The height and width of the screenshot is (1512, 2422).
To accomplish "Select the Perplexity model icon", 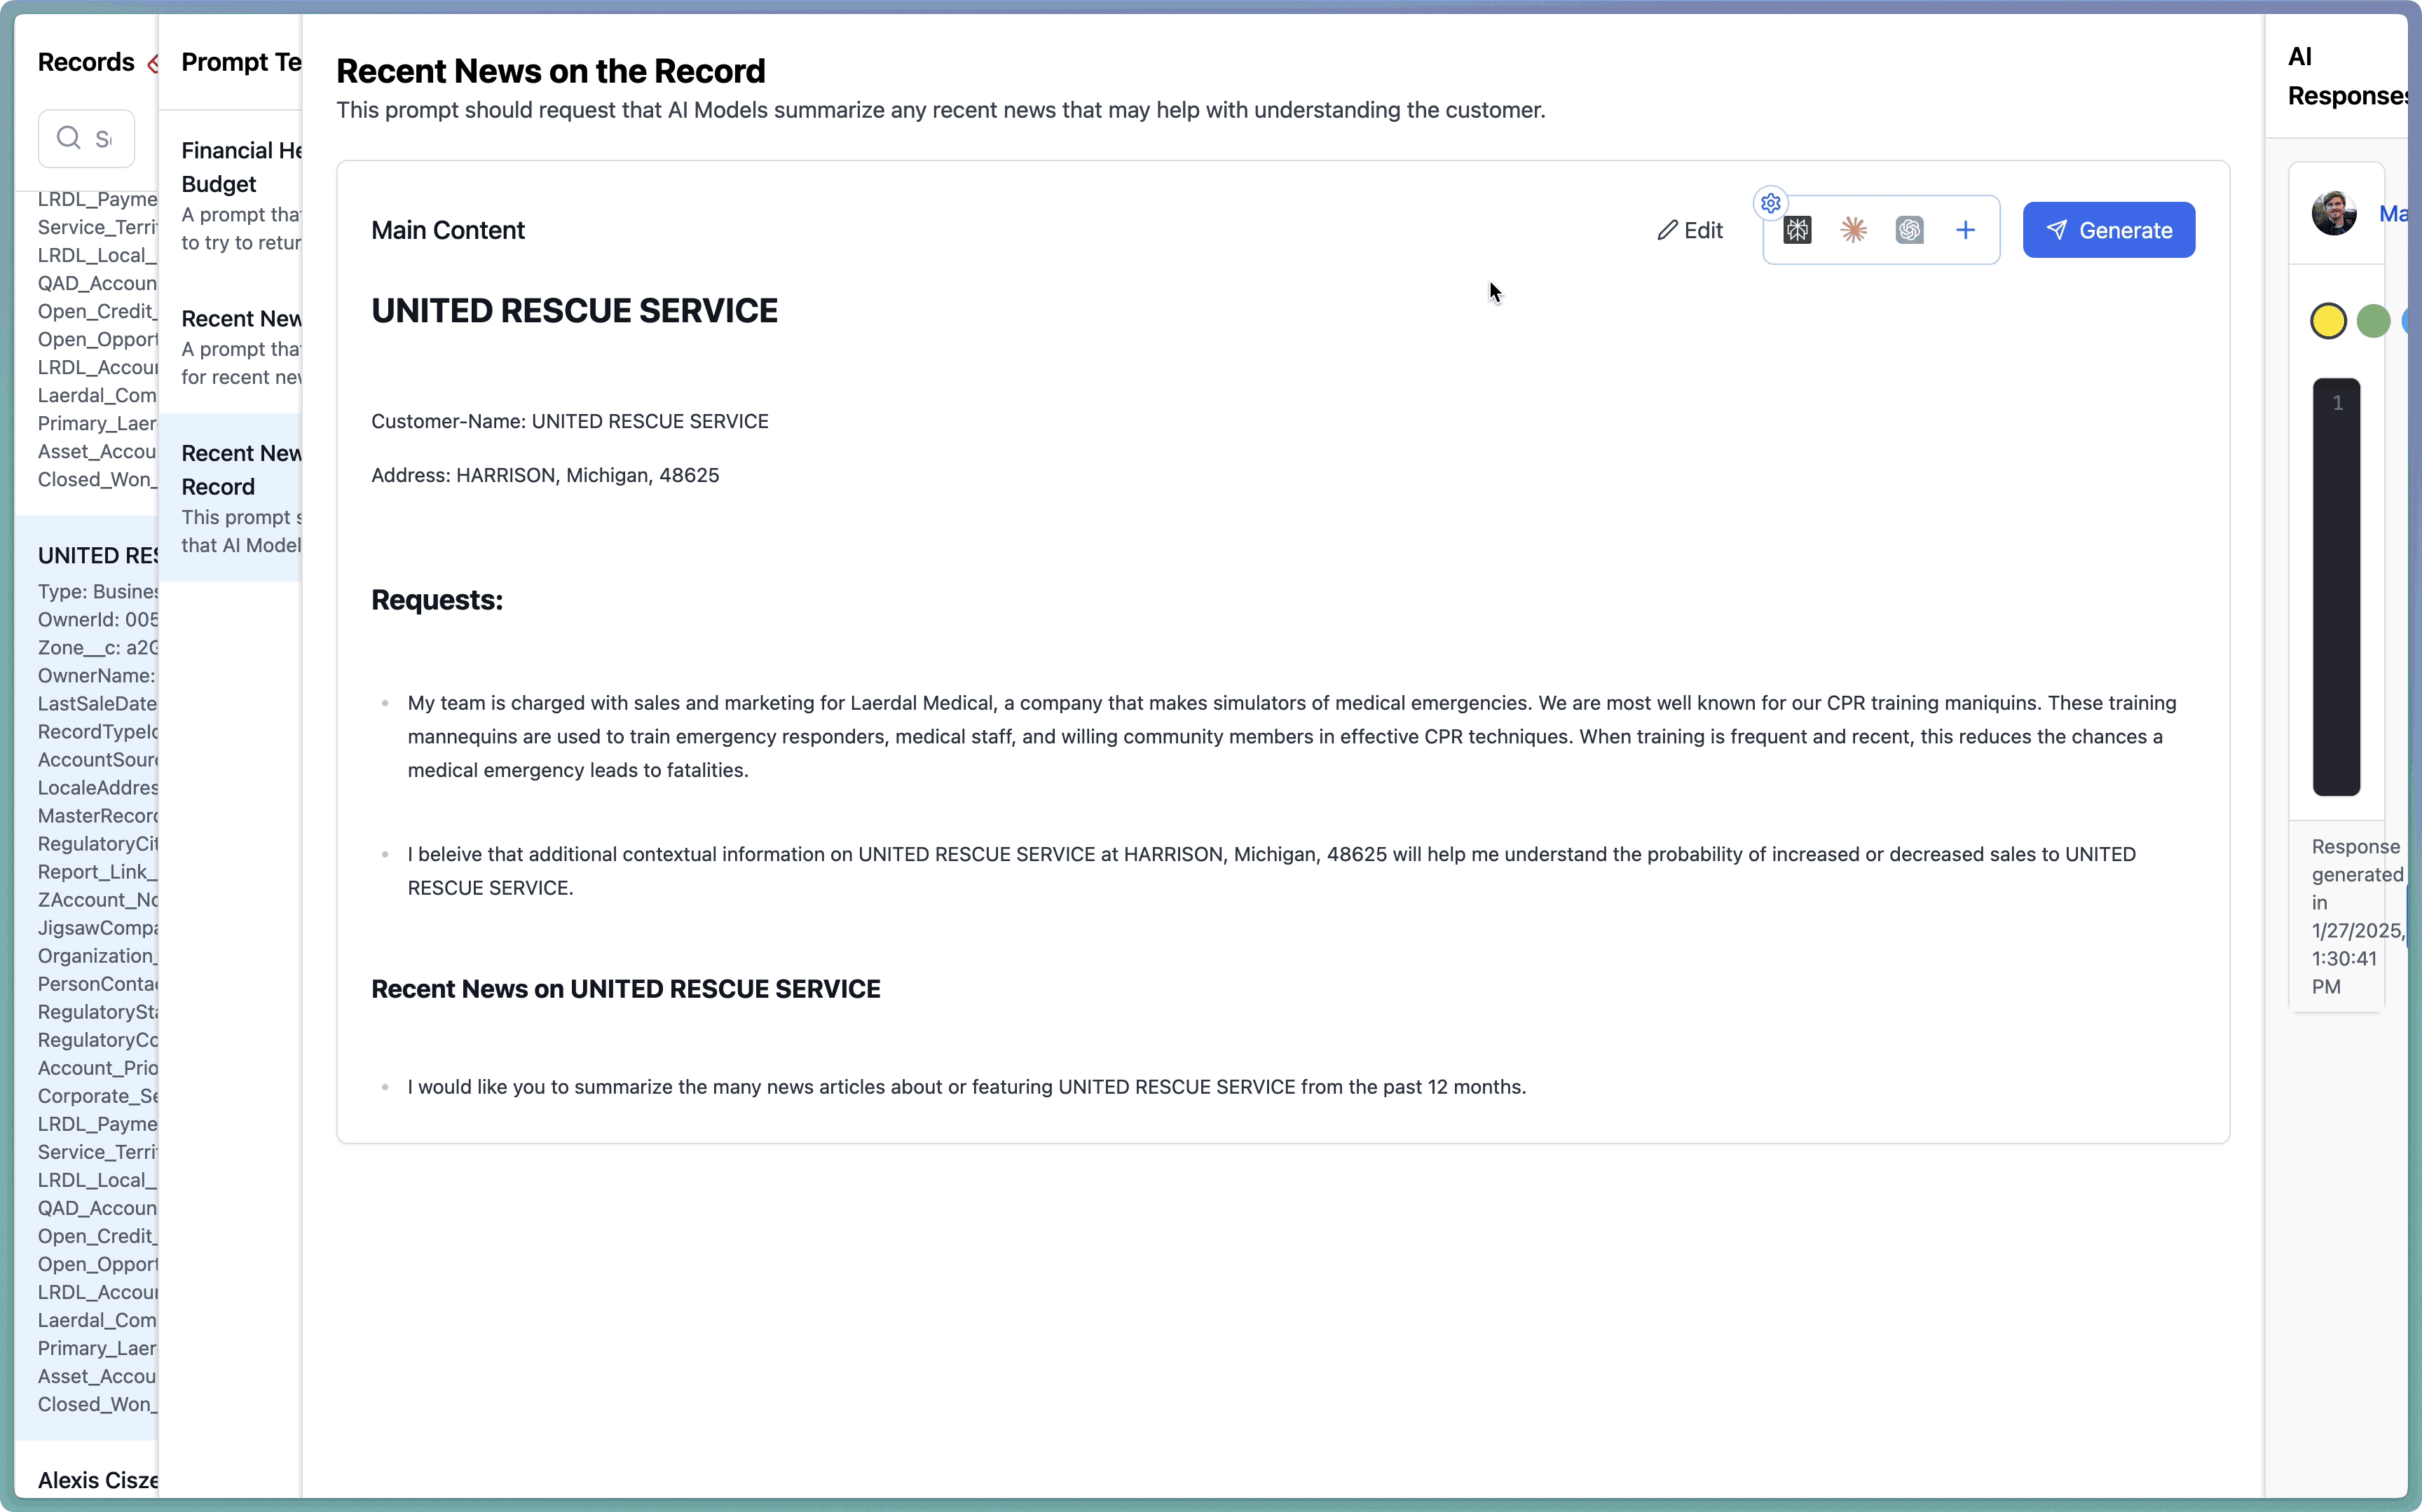I will 1797,230.
